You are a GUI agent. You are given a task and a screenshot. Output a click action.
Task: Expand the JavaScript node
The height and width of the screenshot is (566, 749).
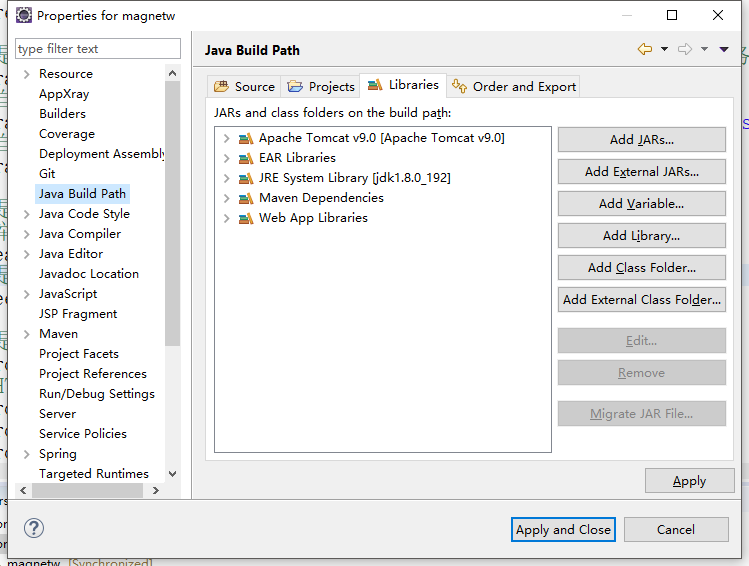[27, 294]
